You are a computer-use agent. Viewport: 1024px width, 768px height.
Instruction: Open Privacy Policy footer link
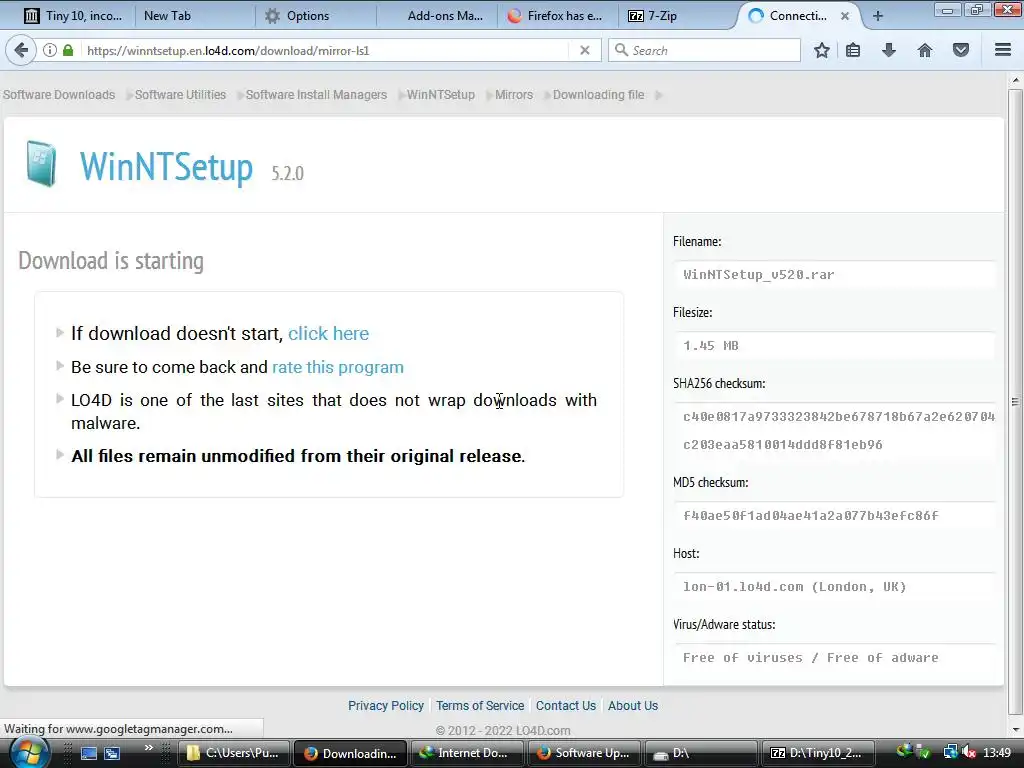click(x=385, y=705)
